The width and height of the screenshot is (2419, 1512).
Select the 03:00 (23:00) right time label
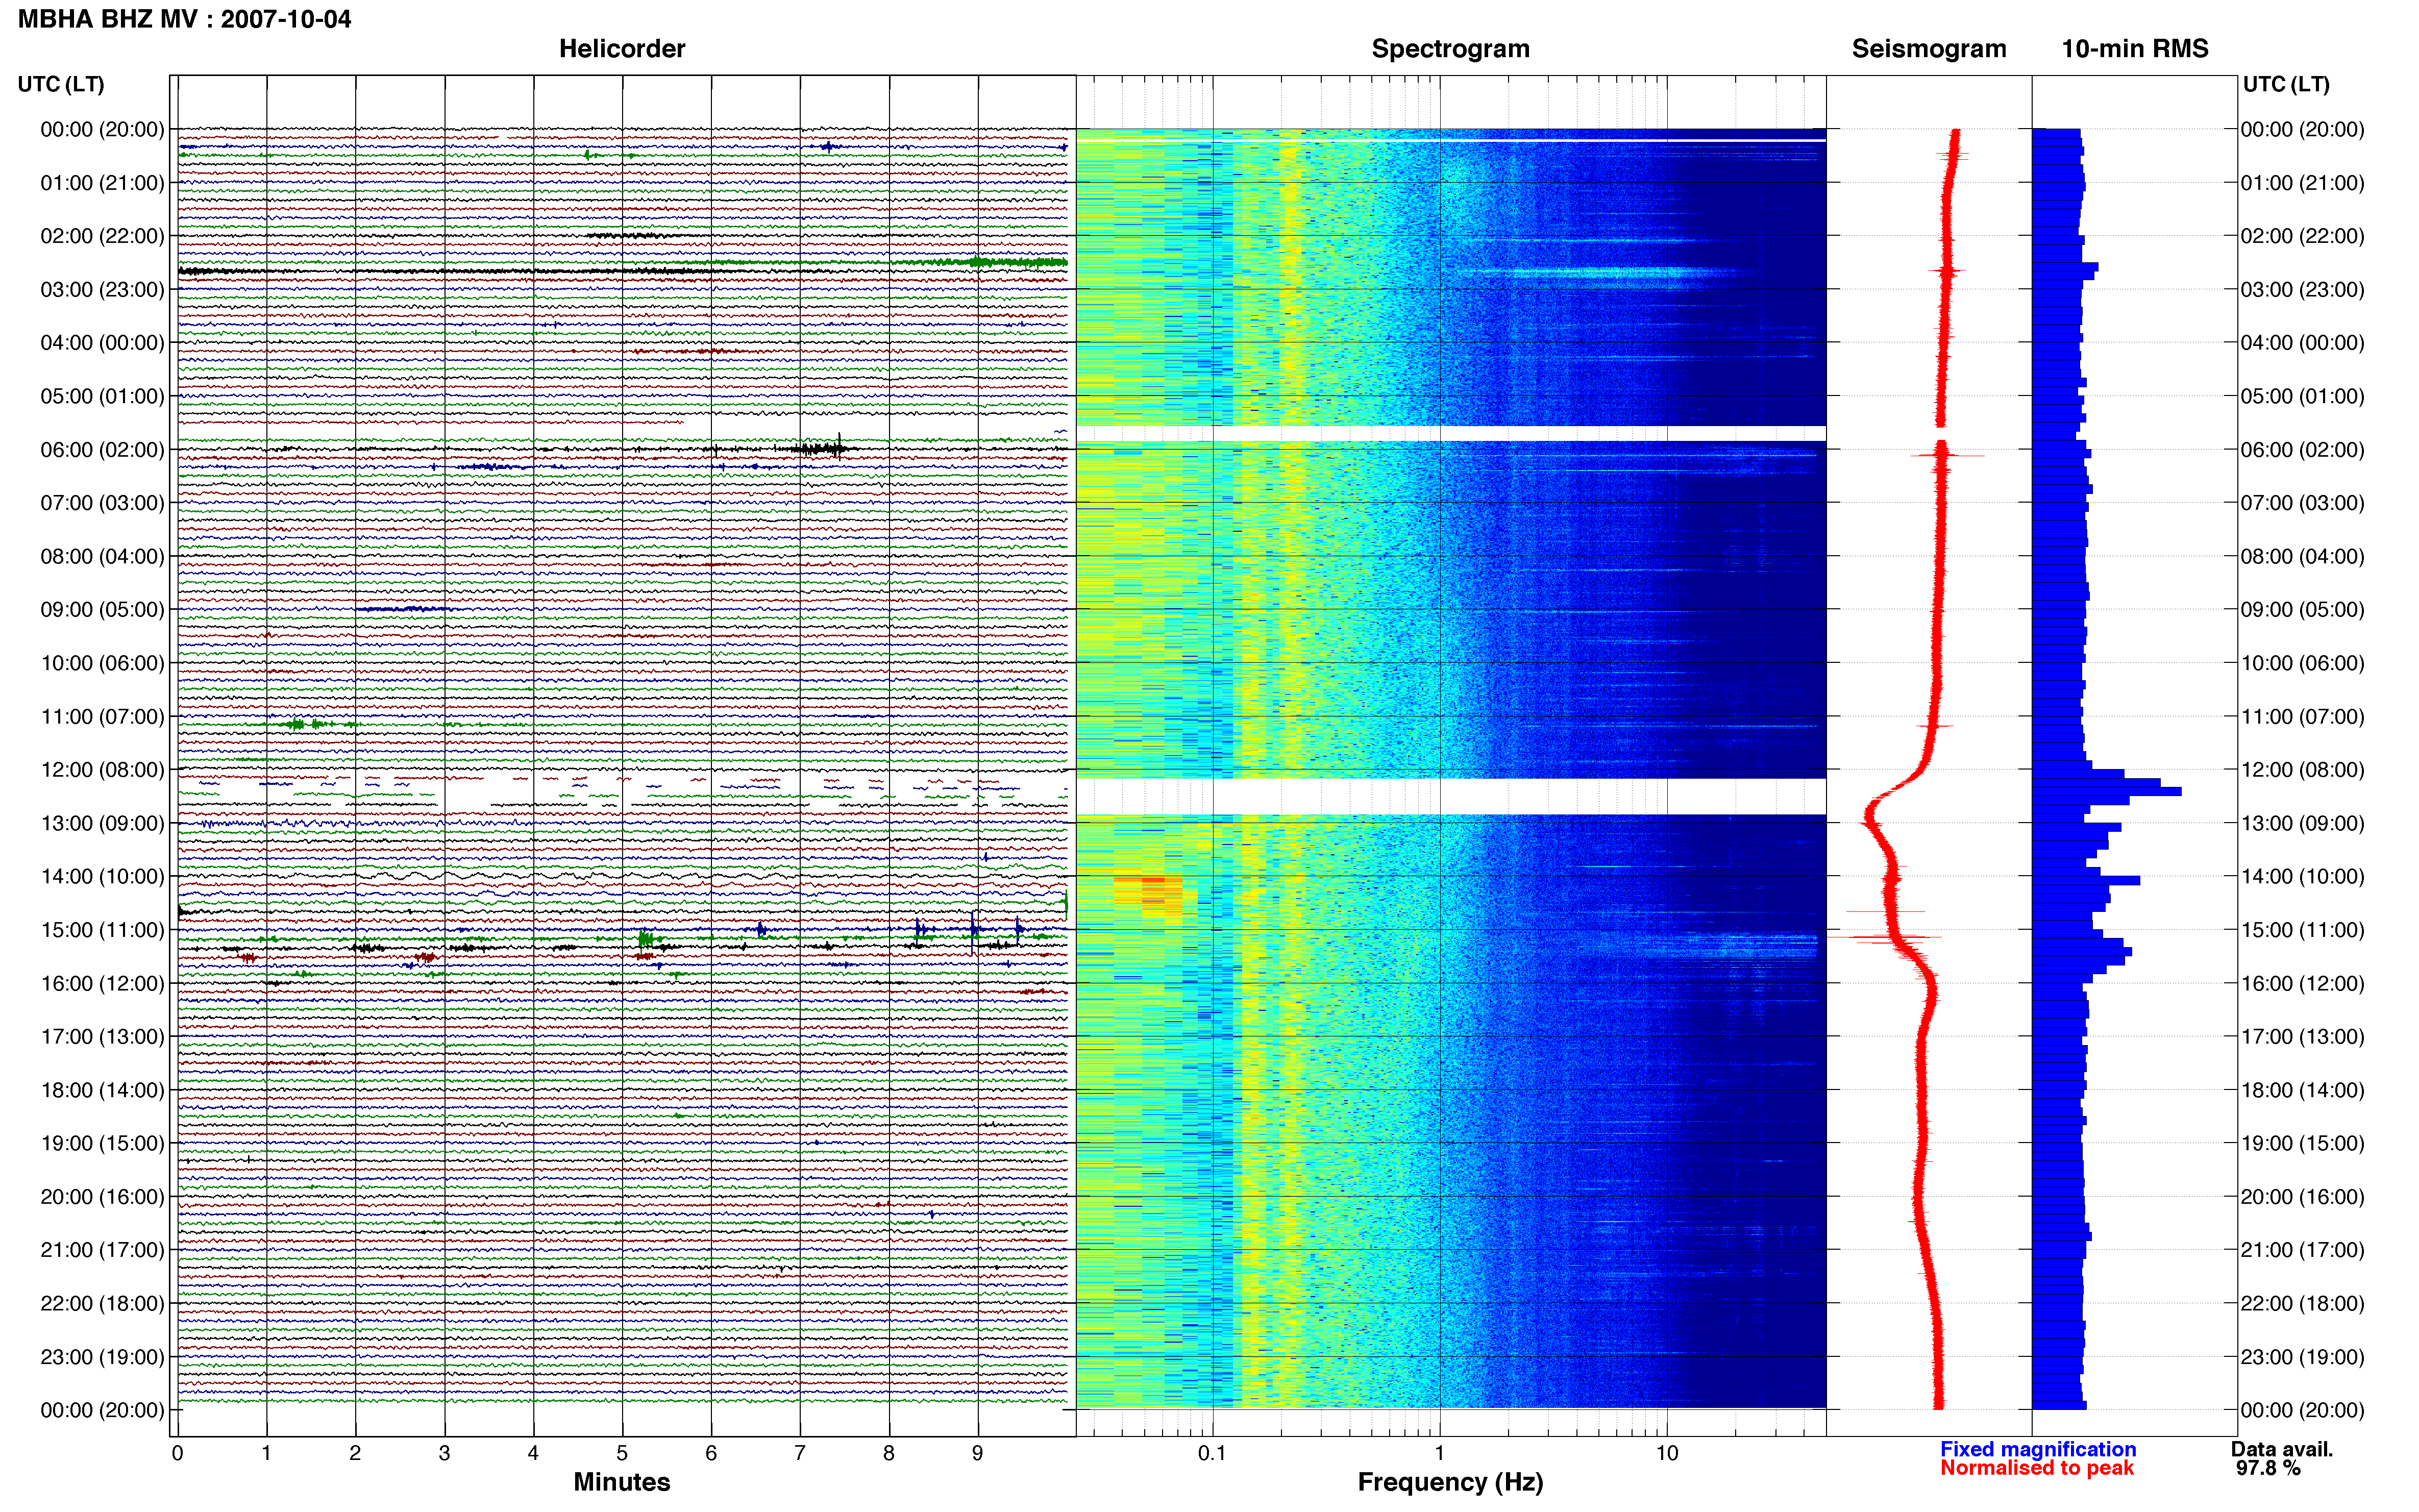coord(2302,290)
